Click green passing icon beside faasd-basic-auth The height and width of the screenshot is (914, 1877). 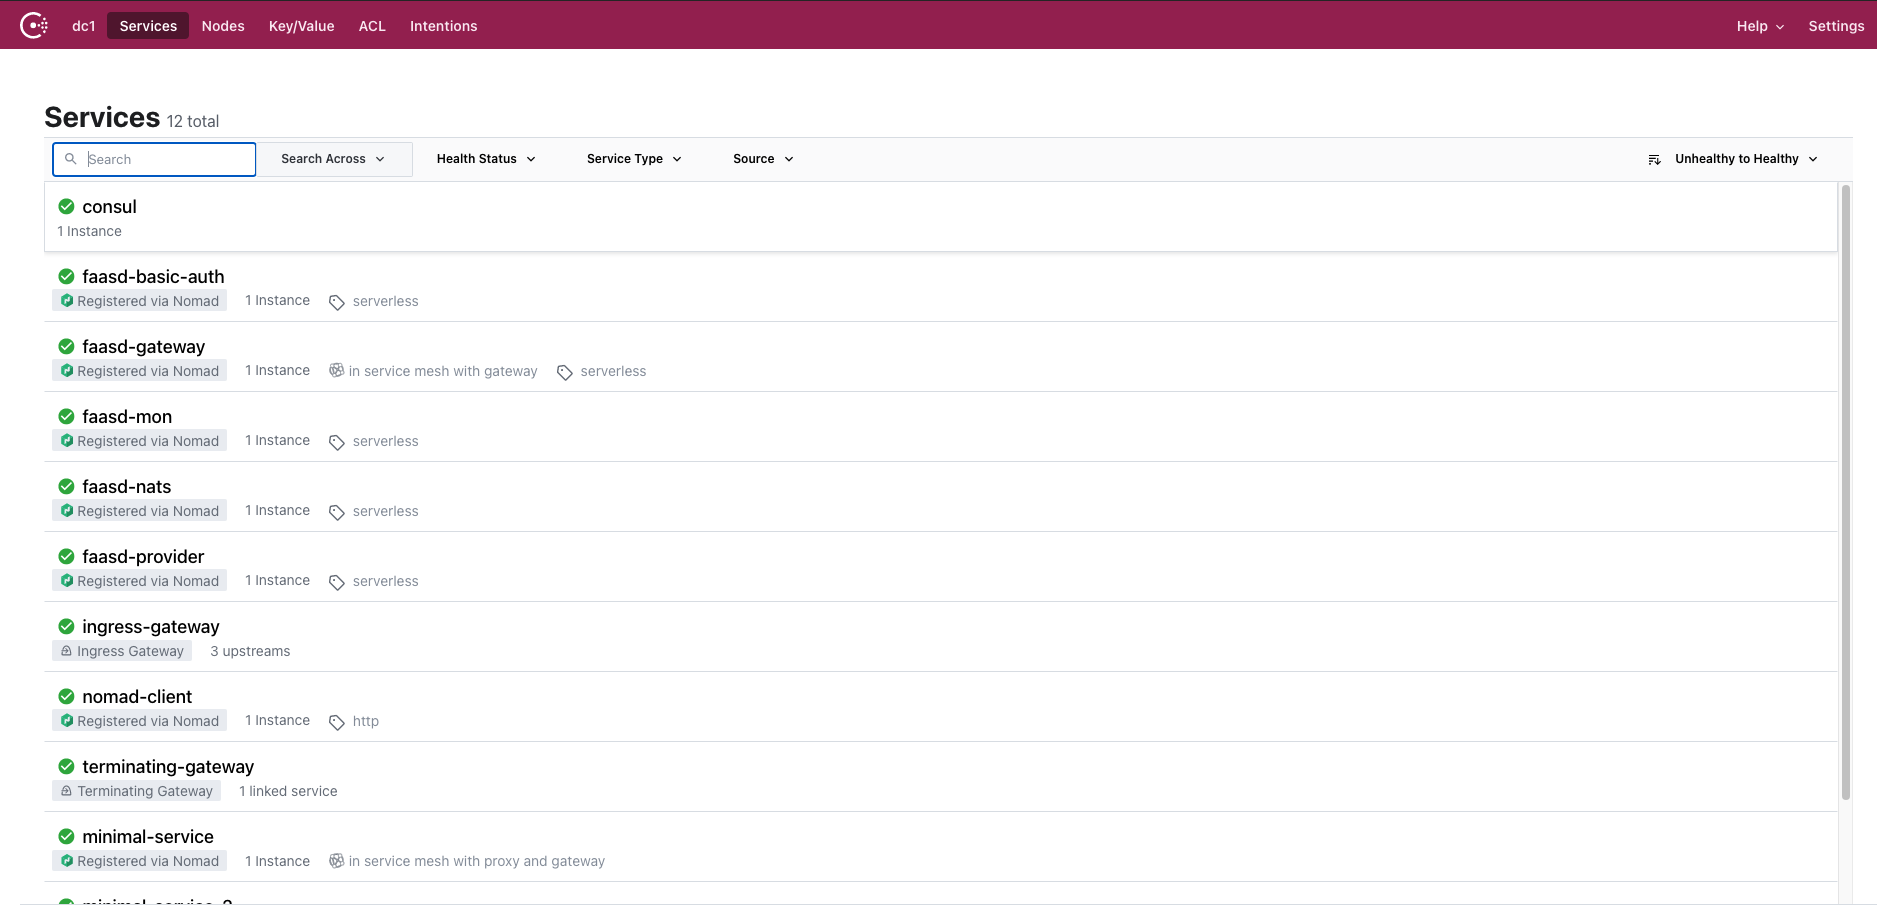(66, 276)
